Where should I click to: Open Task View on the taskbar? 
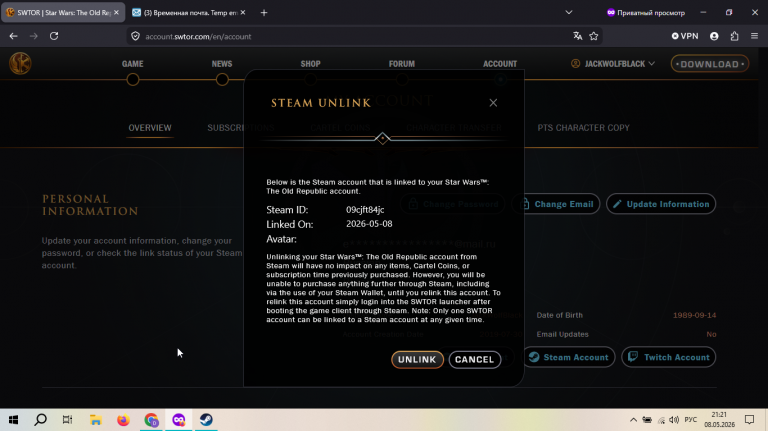click(68, 420)
